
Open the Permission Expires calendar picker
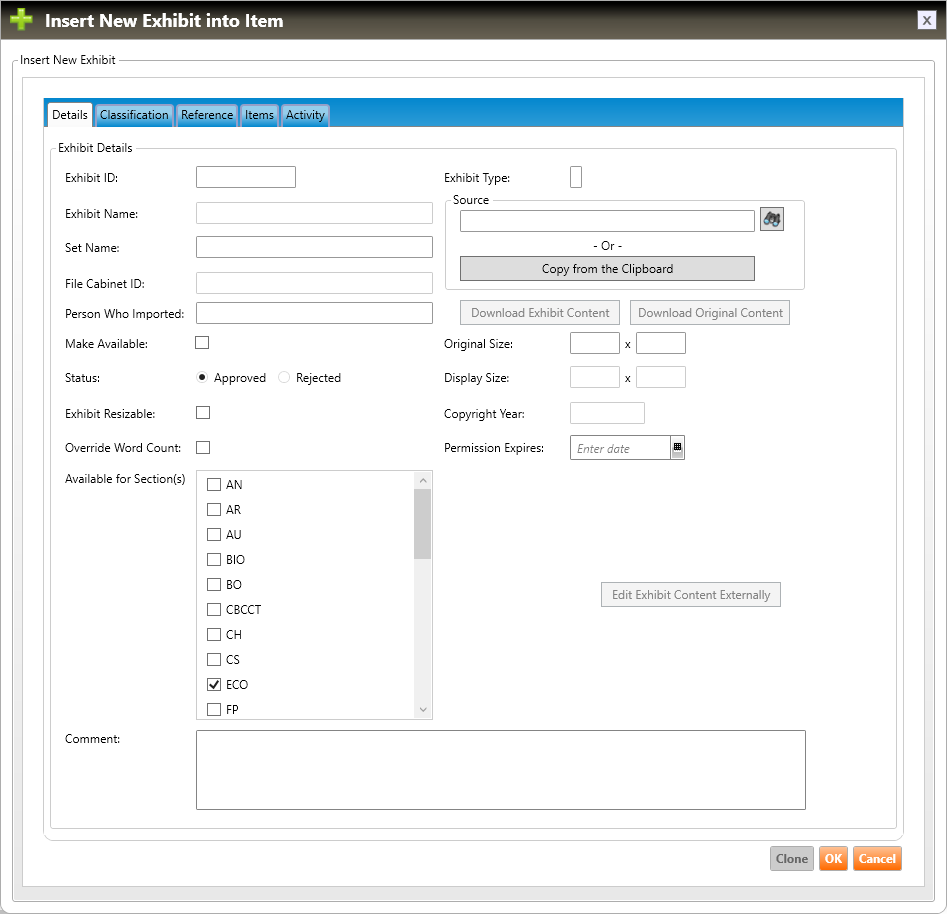click(677, 448)
